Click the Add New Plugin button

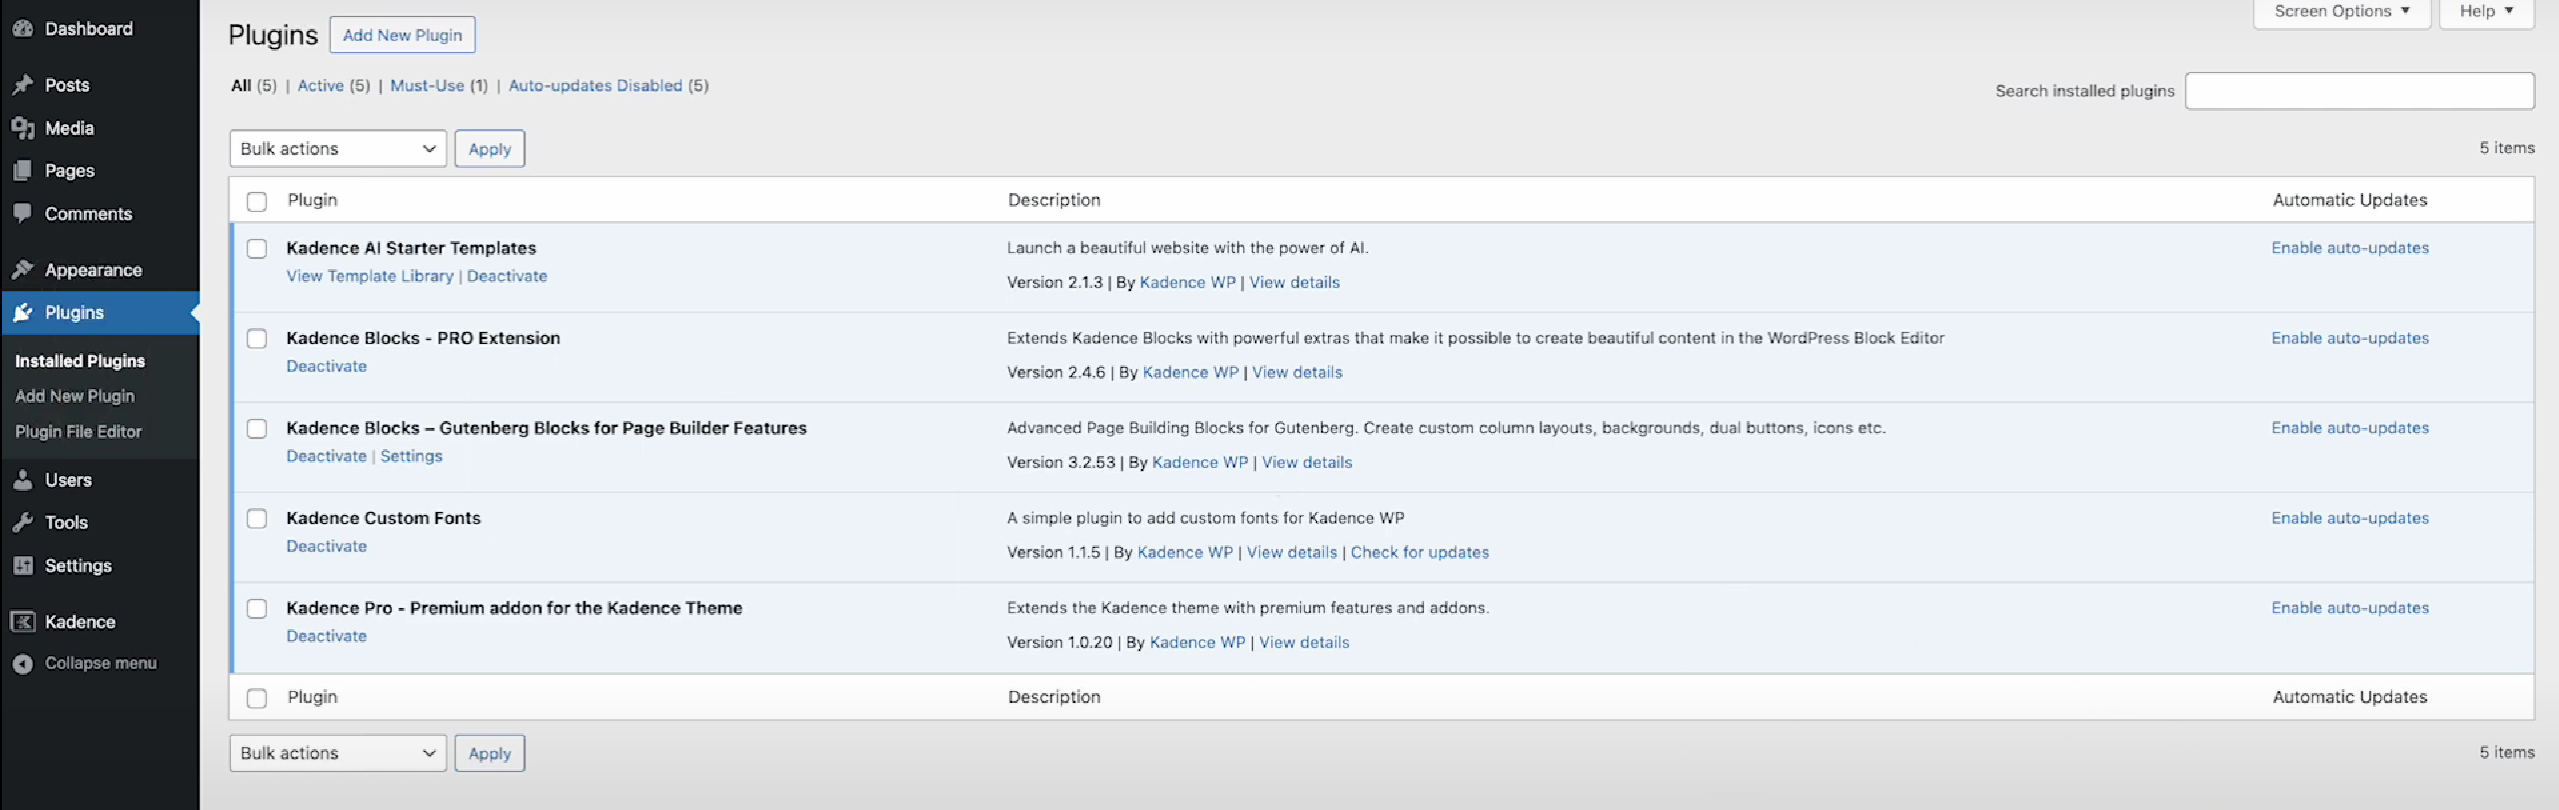coord(402,35)
